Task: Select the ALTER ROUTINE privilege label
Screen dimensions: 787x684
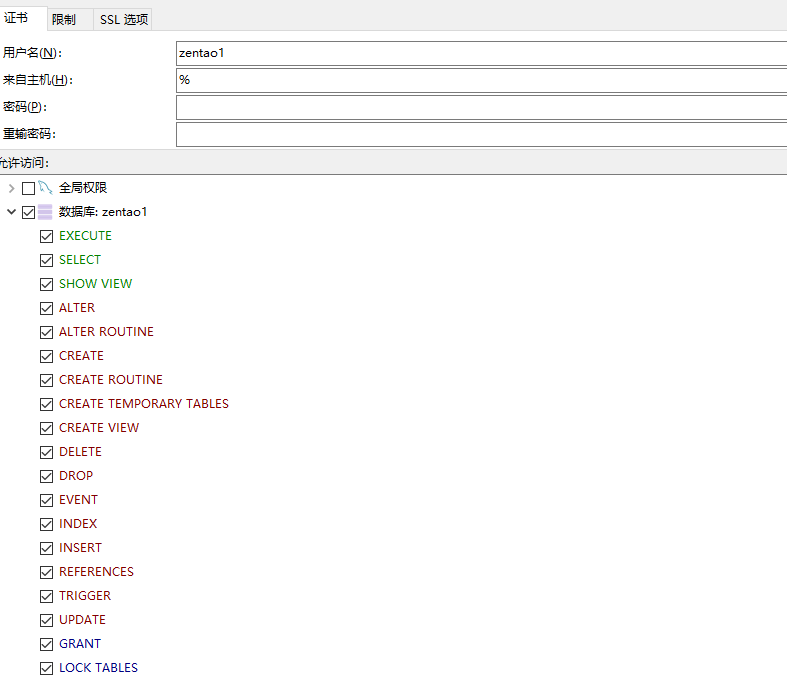Action: 106,332
